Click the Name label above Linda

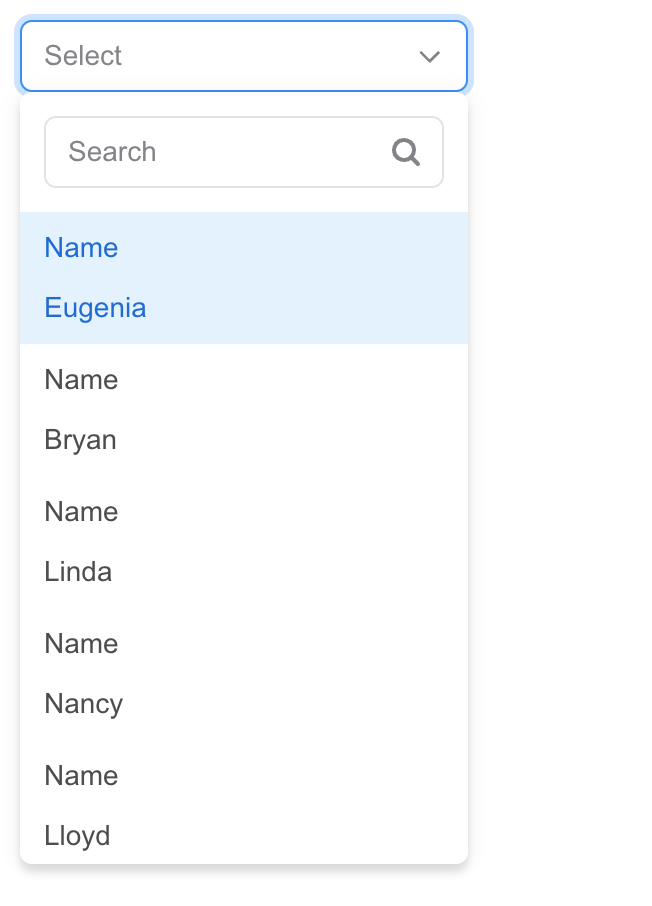pos(82,511)
